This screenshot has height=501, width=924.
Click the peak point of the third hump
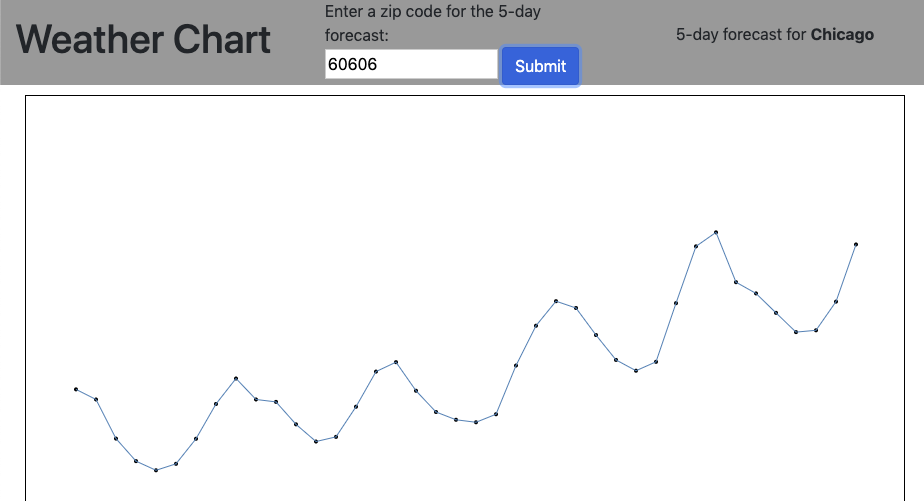pyautogui.click(x=556, y=301)
